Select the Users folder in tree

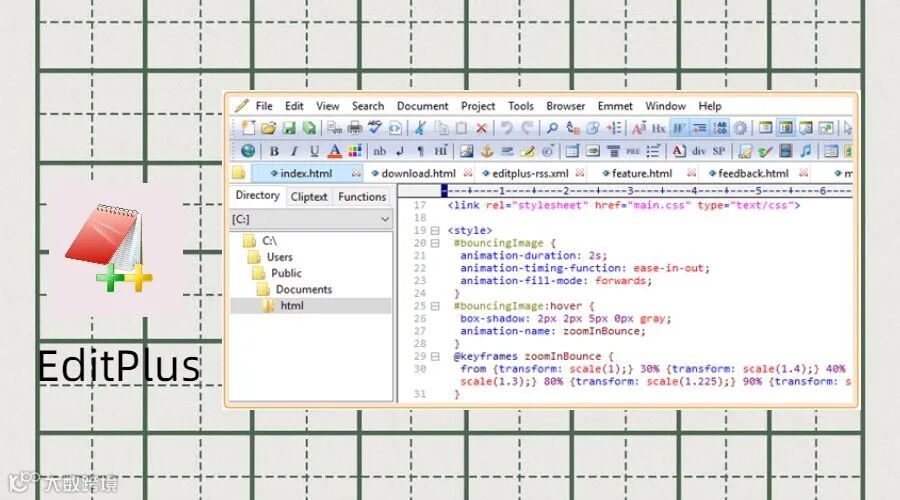[280, 257]
